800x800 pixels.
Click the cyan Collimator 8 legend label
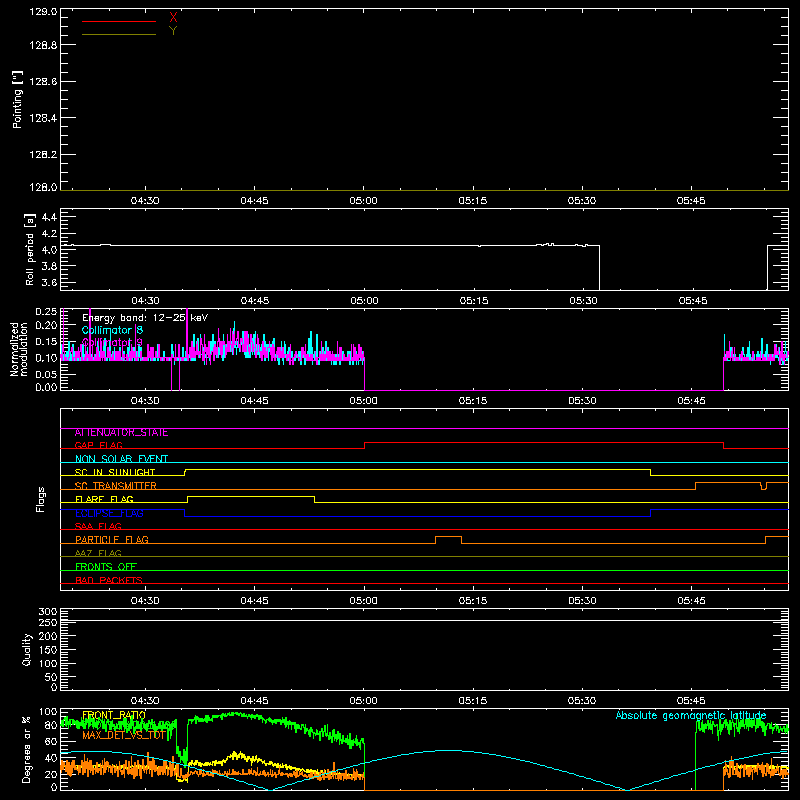pos(112,330)
